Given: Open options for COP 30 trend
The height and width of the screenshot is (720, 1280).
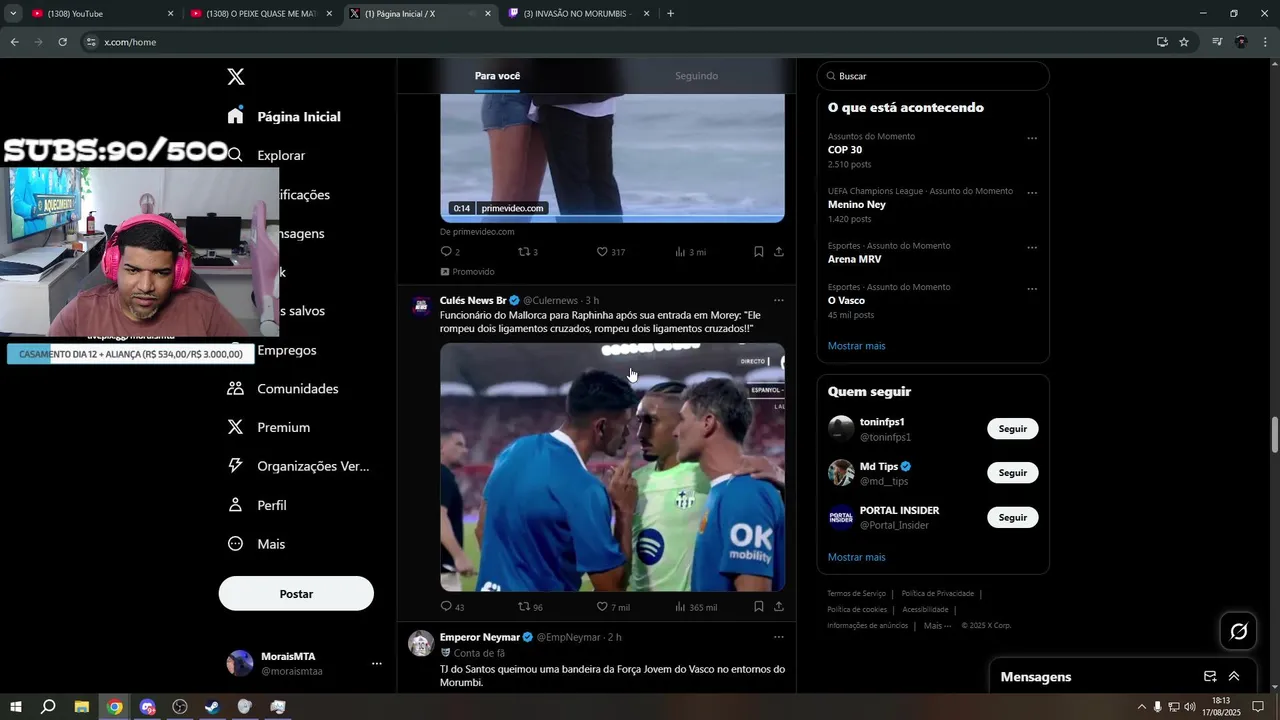Looking at the screenshot, I should tap(1032, 138).
